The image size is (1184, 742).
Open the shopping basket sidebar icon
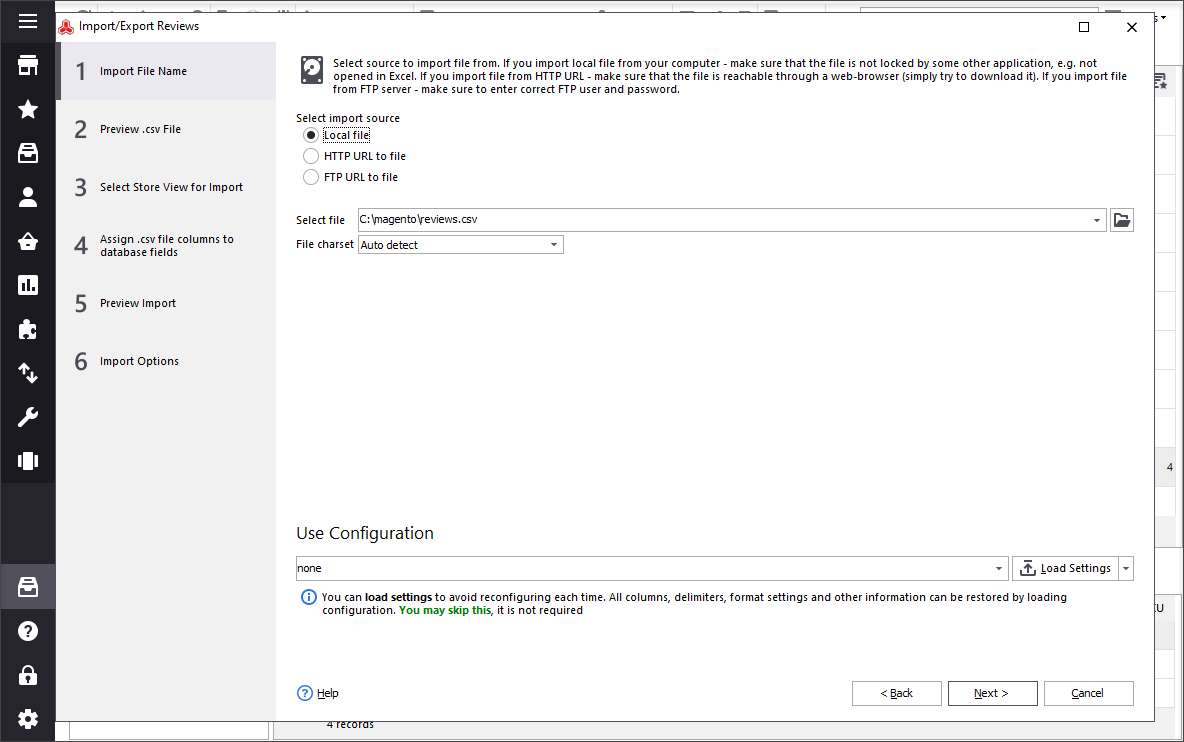tap(28, 242)
